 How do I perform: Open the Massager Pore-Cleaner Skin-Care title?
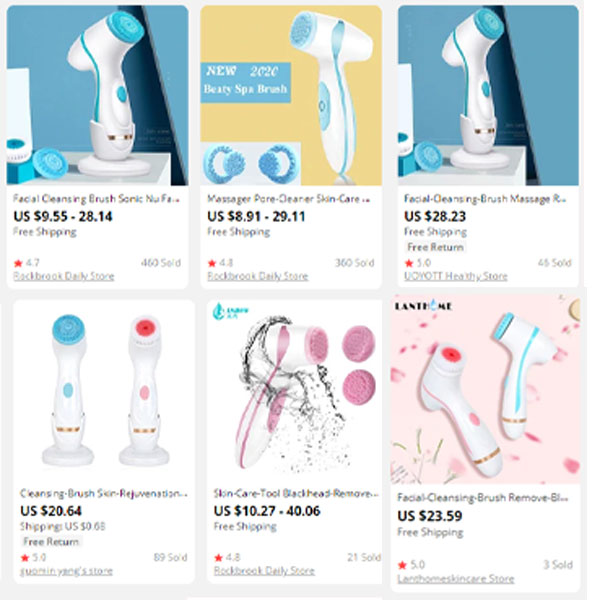[x=289, y=199]
